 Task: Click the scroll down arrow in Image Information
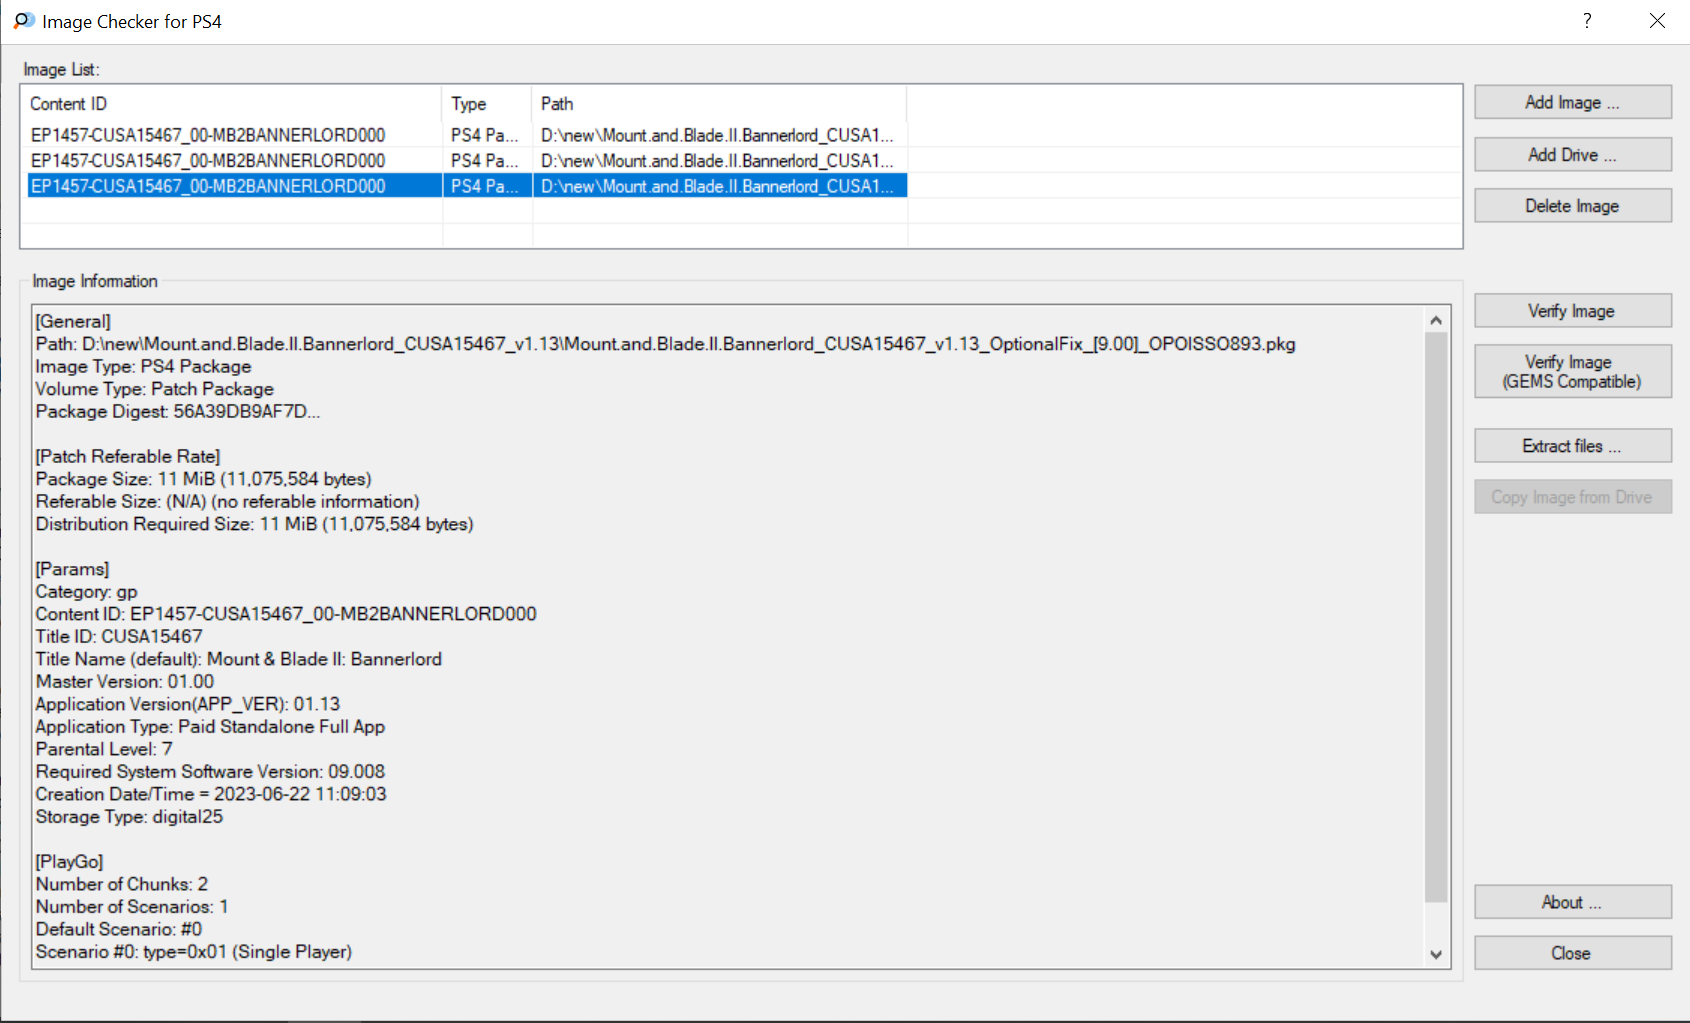coord(1436,954)
